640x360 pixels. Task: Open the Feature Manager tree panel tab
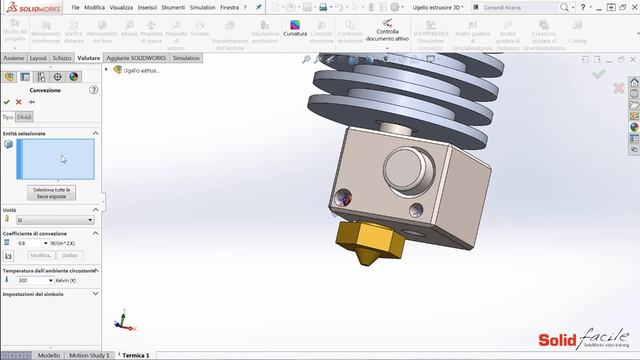9,77
